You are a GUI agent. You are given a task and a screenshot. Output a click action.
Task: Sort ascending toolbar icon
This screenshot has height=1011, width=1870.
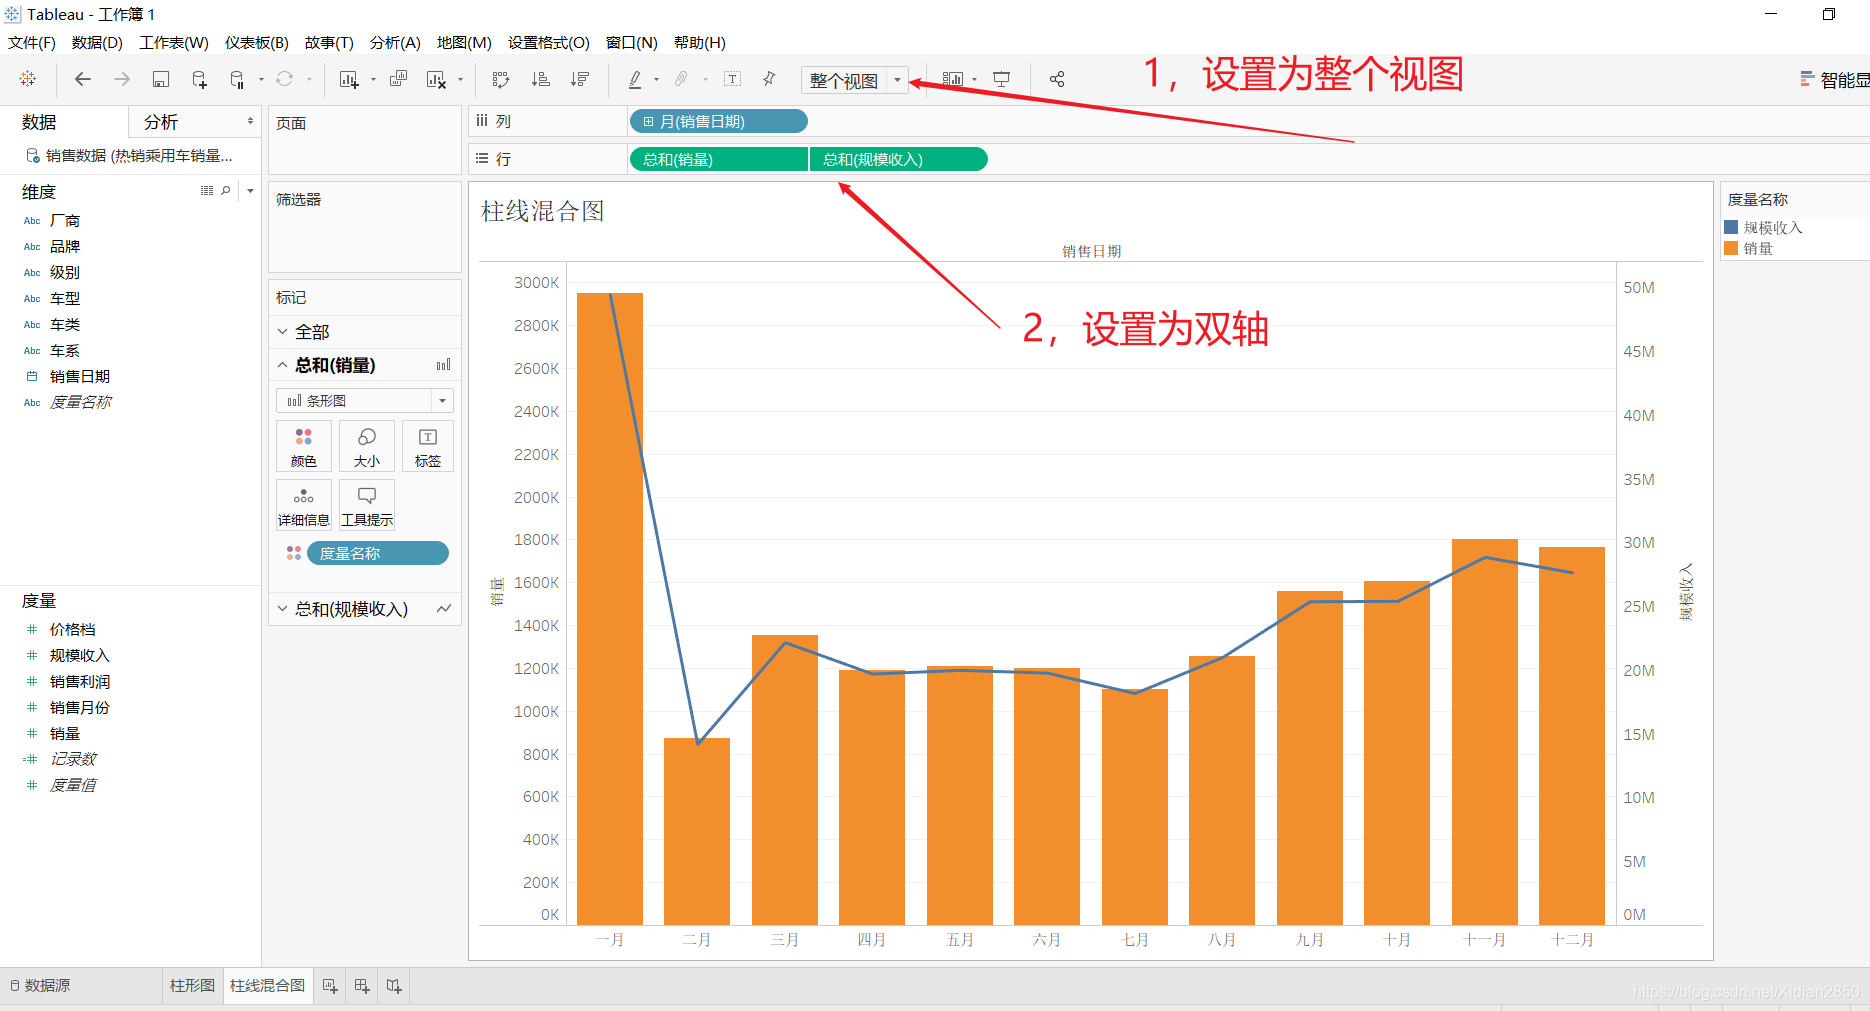pos(540,79)
